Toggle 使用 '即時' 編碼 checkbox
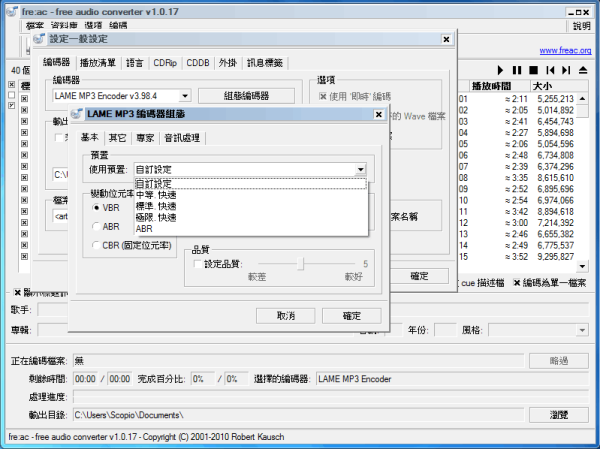 (323, 96)
